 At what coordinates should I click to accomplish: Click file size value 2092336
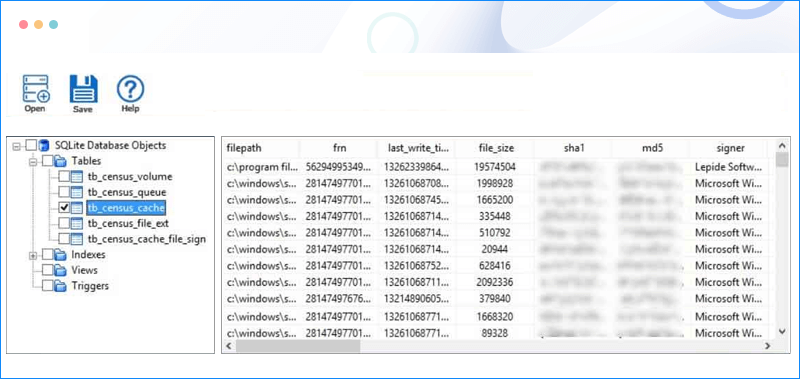(x=495, y=282)
